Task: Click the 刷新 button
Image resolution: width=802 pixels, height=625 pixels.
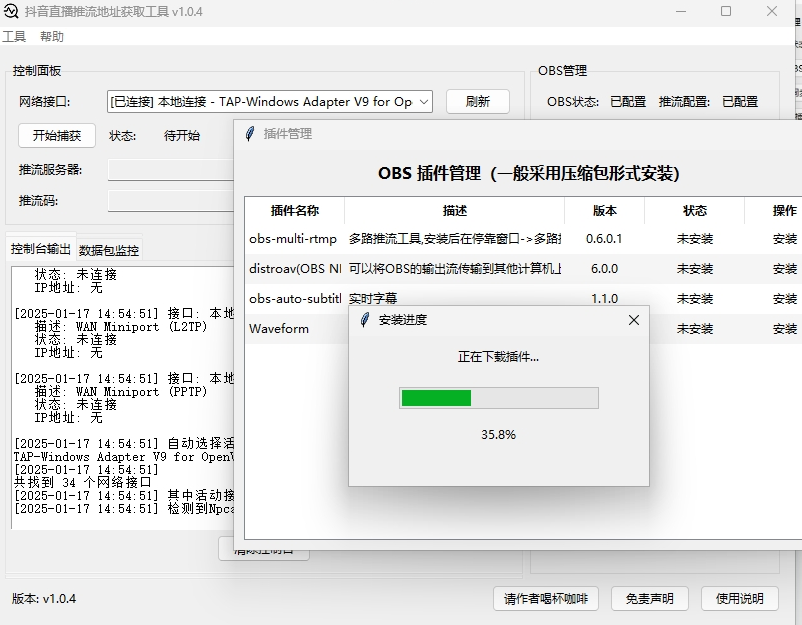Action: click(x=478, y=102)
